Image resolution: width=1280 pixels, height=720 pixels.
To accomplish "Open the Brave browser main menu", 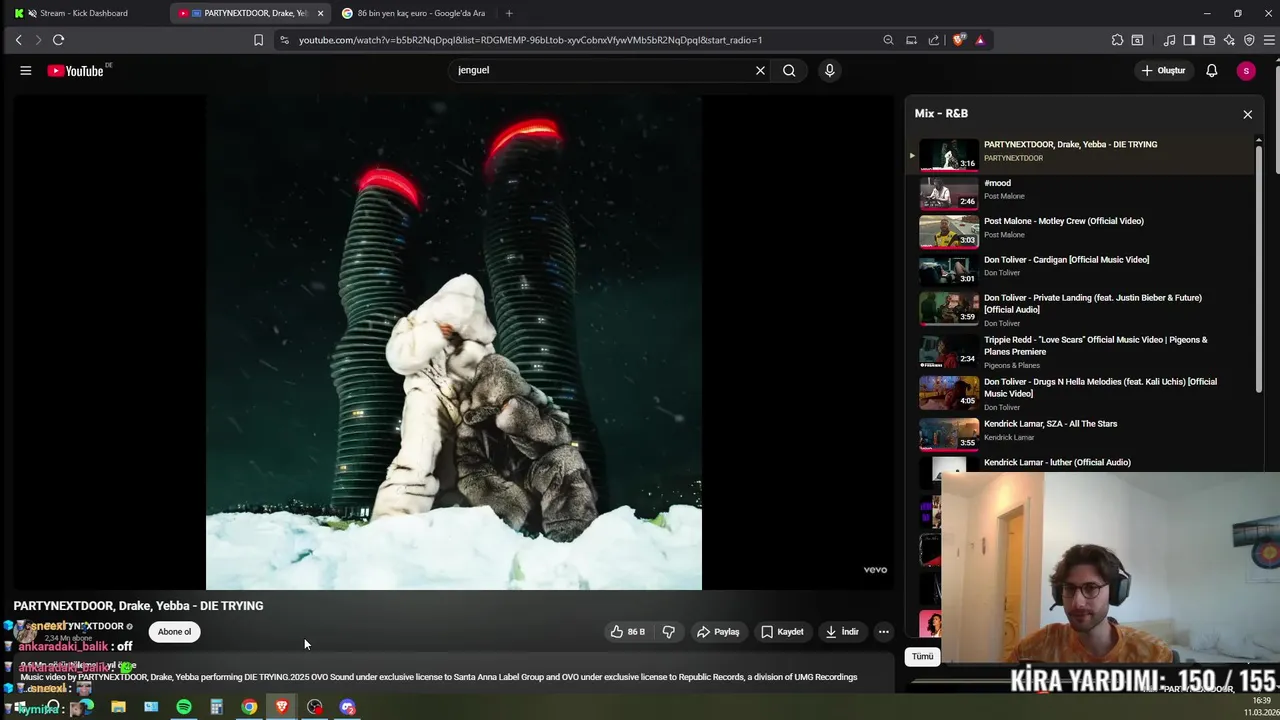I will coord(1269,40).
